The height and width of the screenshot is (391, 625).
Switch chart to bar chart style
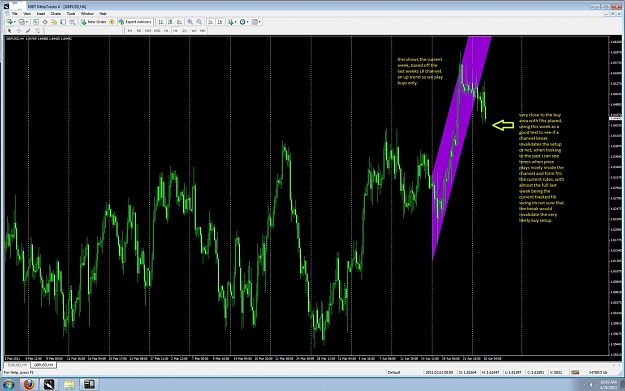[161, 22]
